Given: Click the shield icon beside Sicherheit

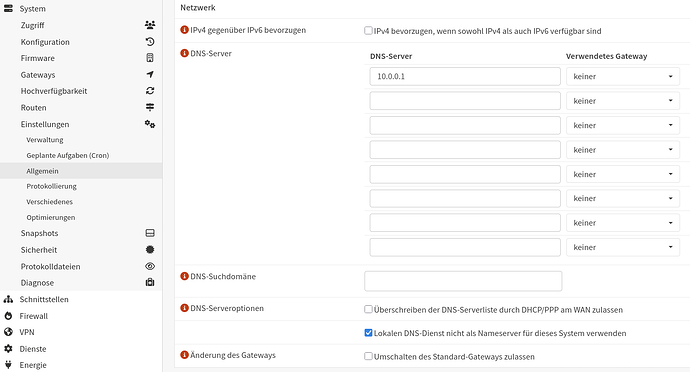Looking at the screenshot, I should coord(150,250).
